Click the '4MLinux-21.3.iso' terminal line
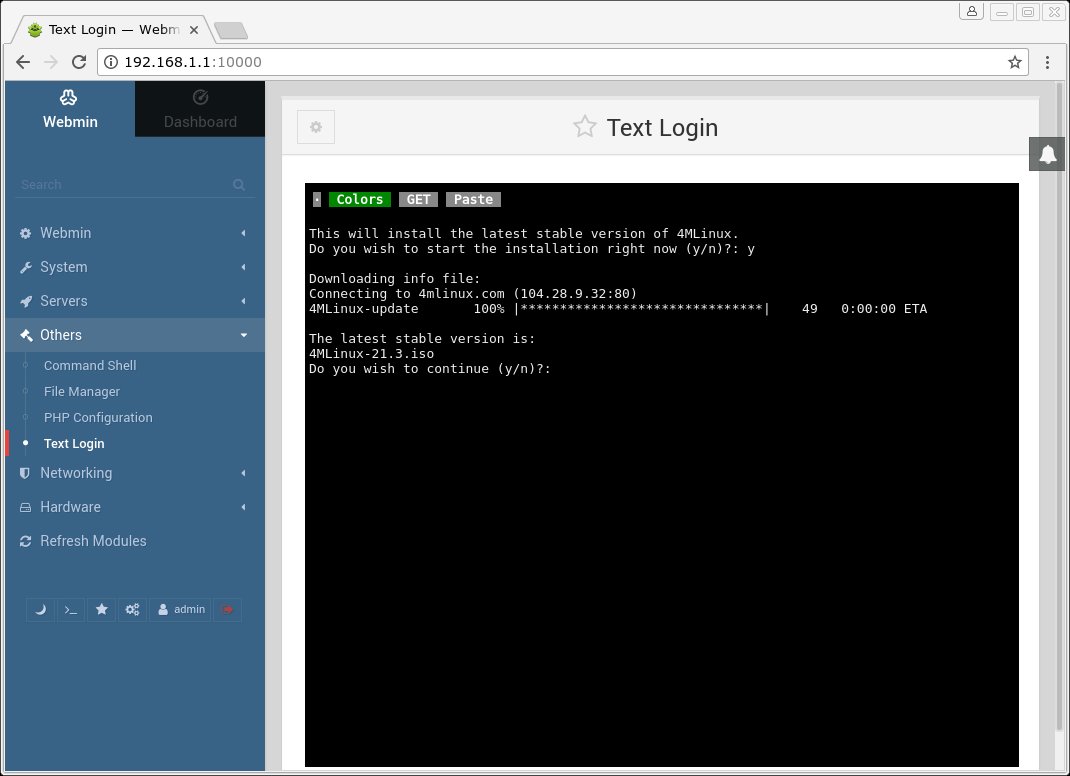1070x776 pixels. 371,354
